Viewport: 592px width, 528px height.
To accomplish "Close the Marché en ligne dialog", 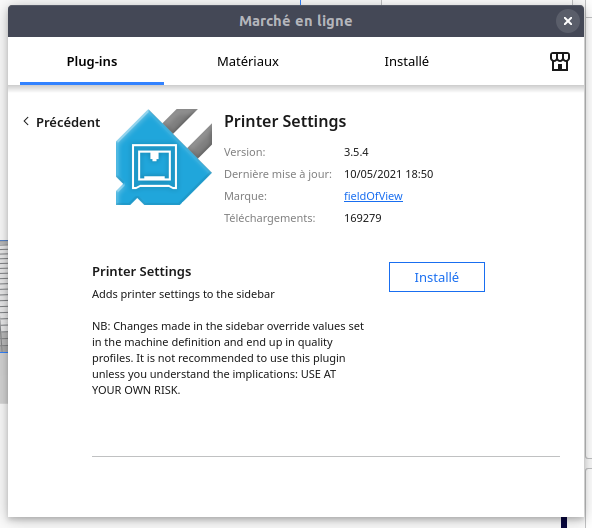I will point(567,21).
